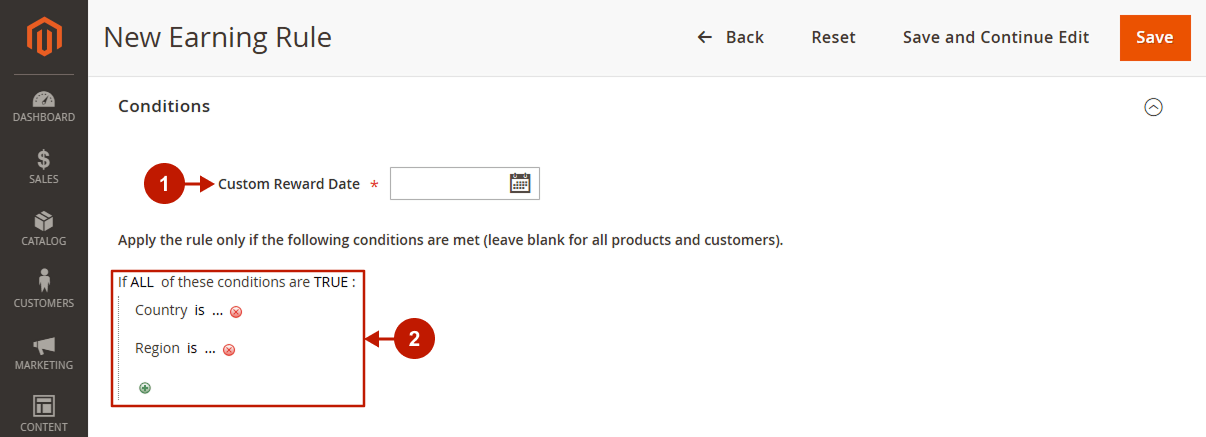The width and height of the screenshot is (1206, 437).
Task: Remove the Country condition
Action: [236, 312]
